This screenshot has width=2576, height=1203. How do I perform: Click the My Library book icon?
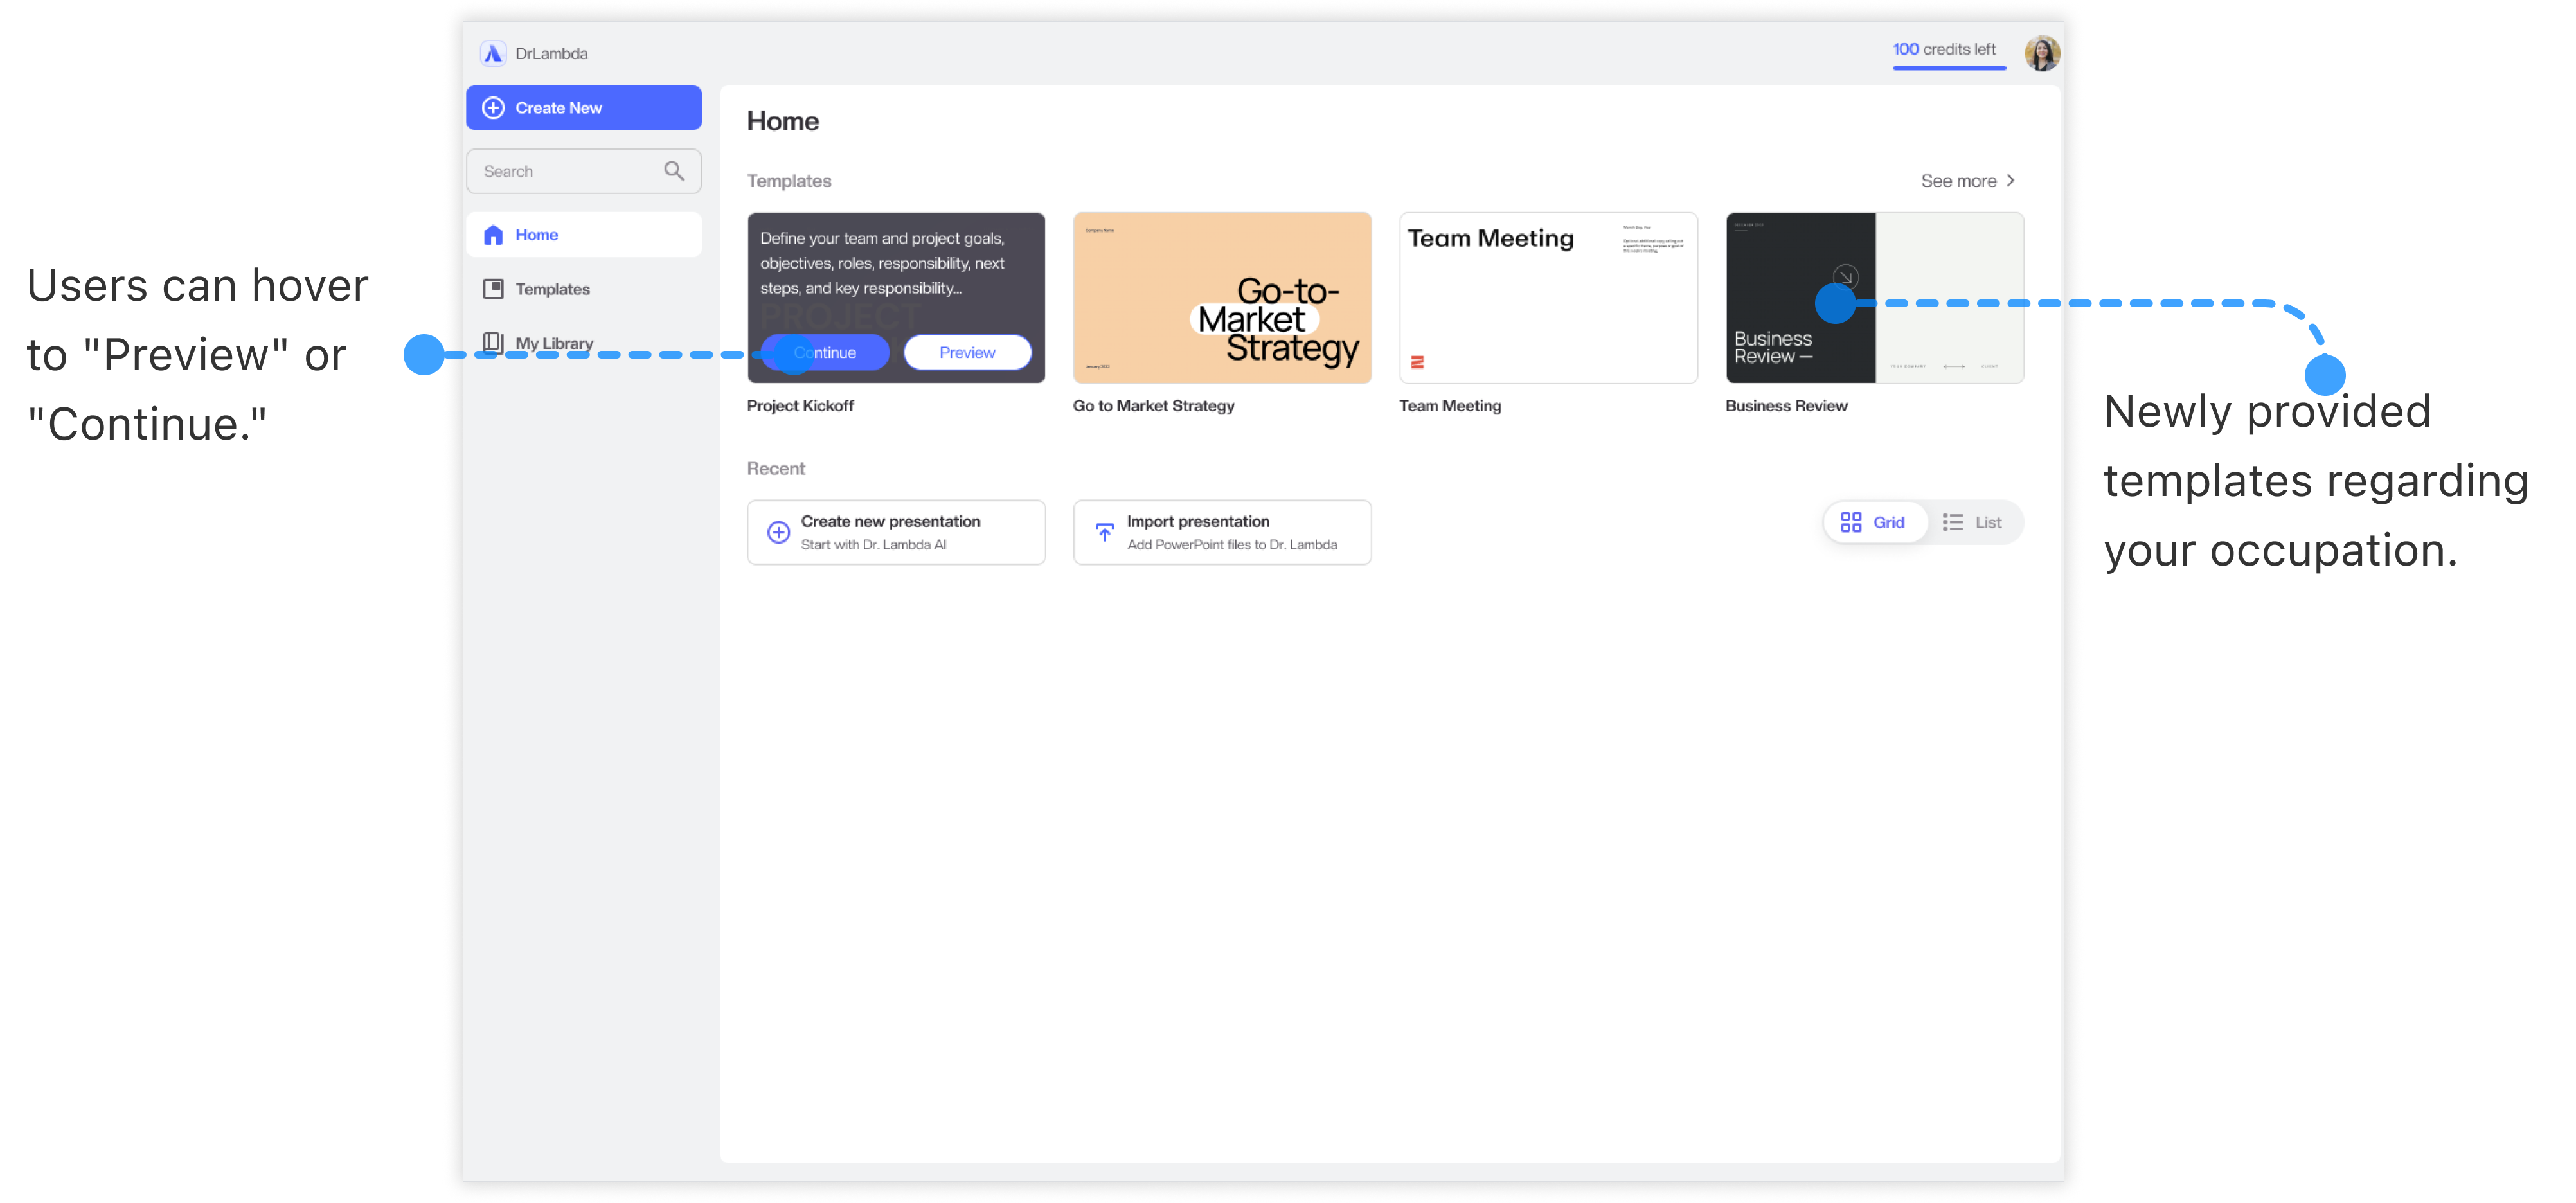493,343
